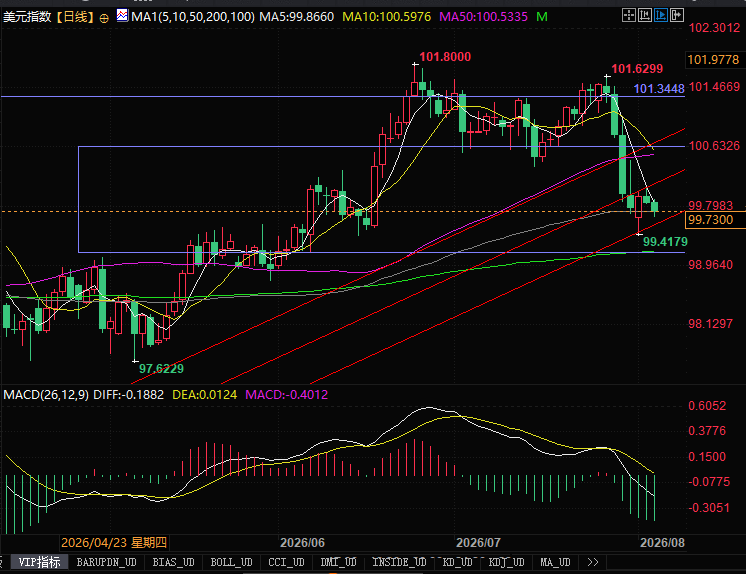Click the circled plus icon beside 日线

coord(104,18)
